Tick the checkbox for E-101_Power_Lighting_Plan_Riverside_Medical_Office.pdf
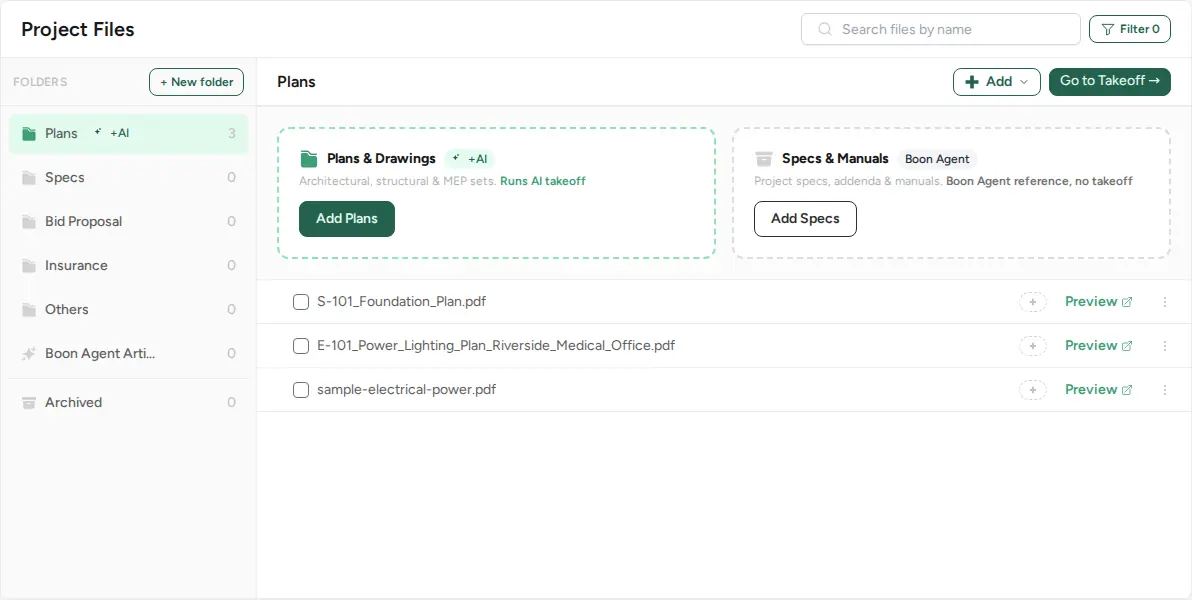This screenshot has height=600, width=1192. point(301,346)
